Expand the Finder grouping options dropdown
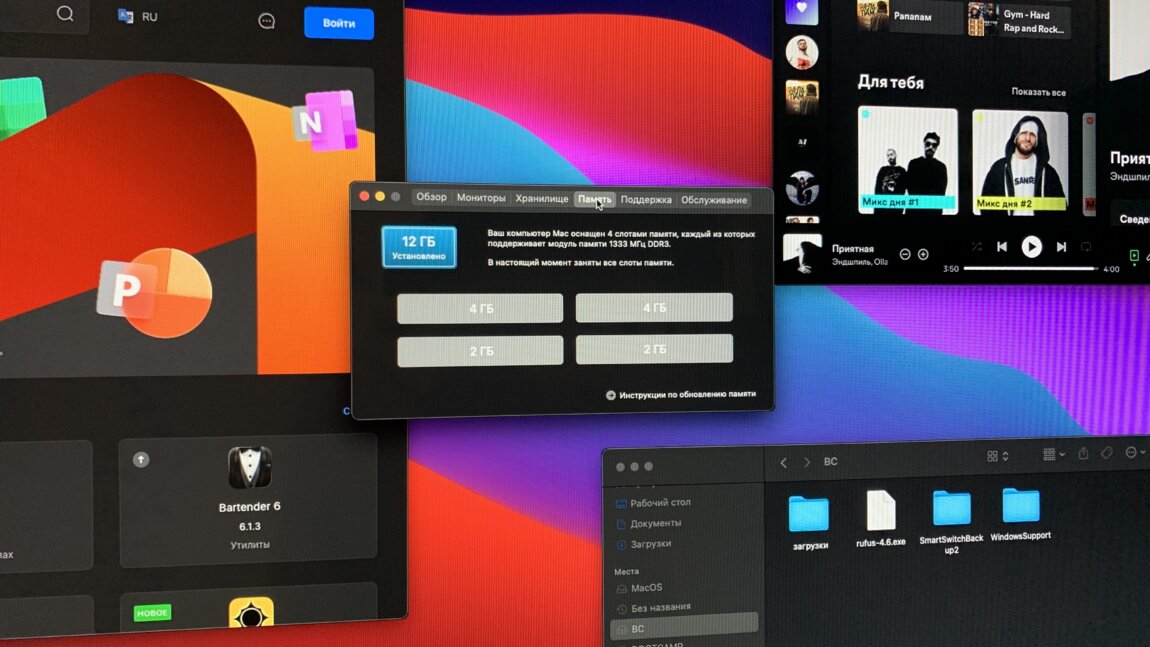The height and width of the screenshot is (647, 1150). (x=1053, y=454)
